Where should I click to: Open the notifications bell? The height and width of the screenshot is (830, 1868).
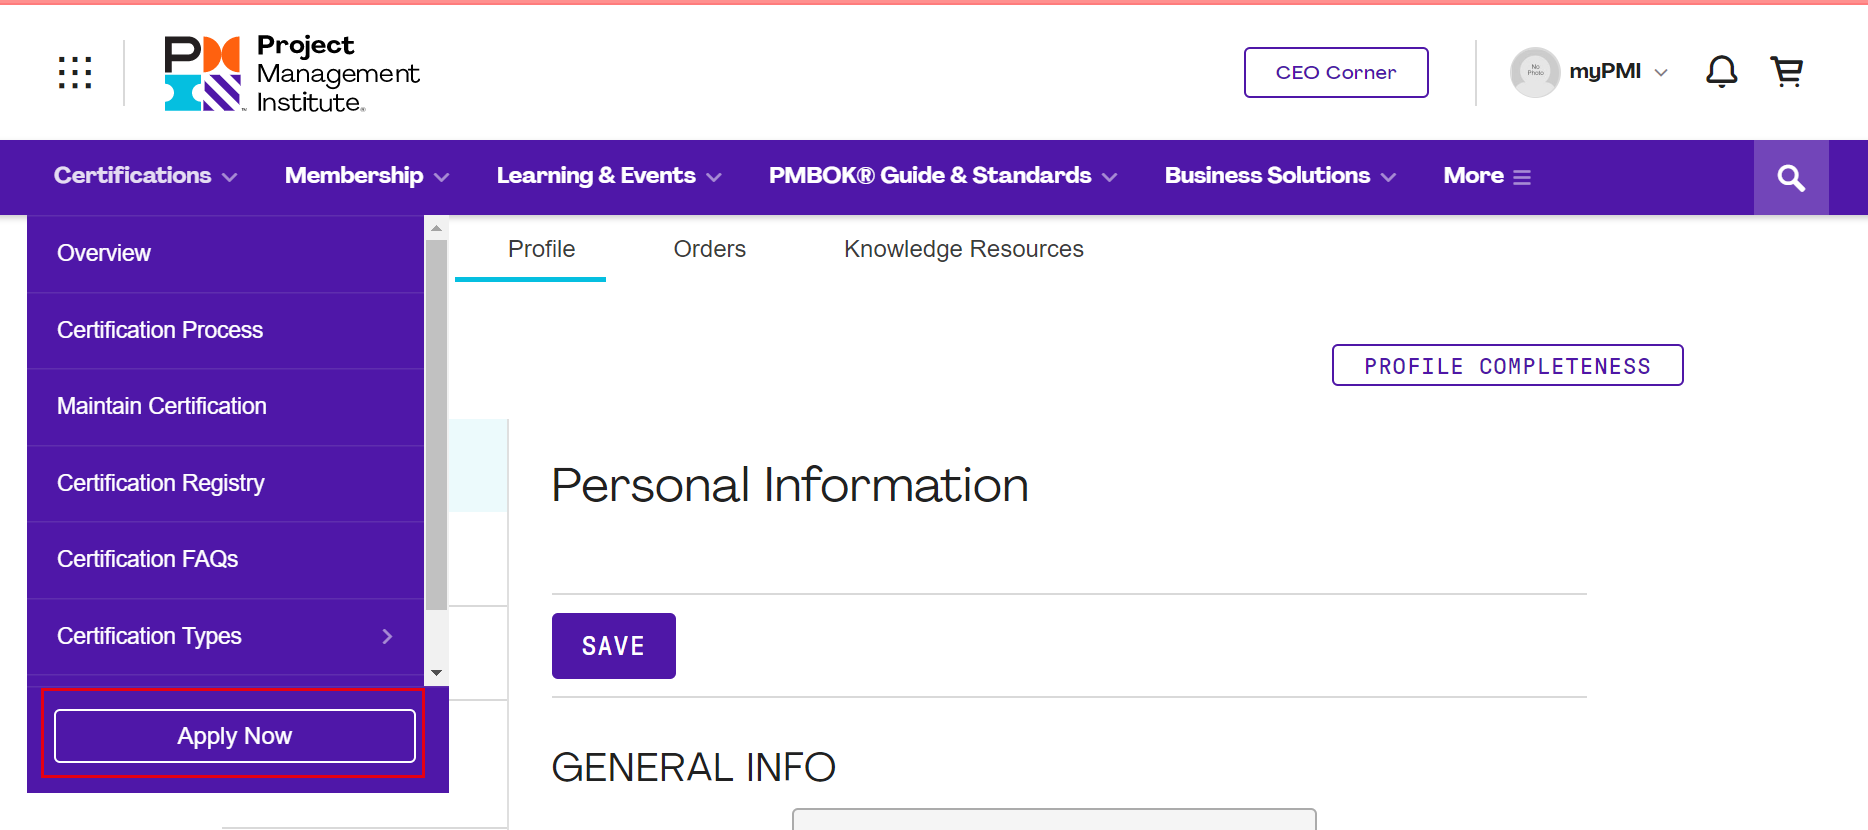[1721, 72]
